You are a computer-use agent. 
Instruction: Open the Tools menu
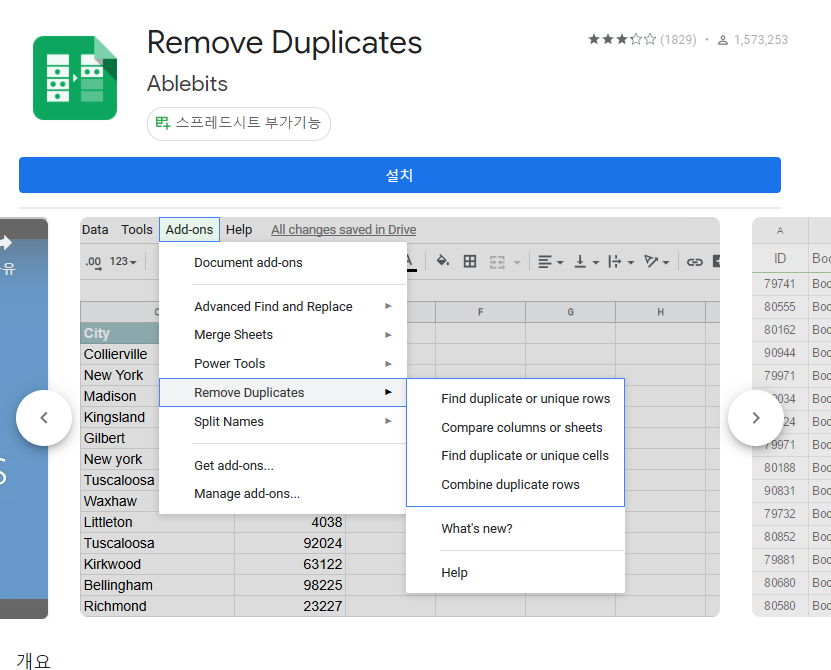(137, 230)
